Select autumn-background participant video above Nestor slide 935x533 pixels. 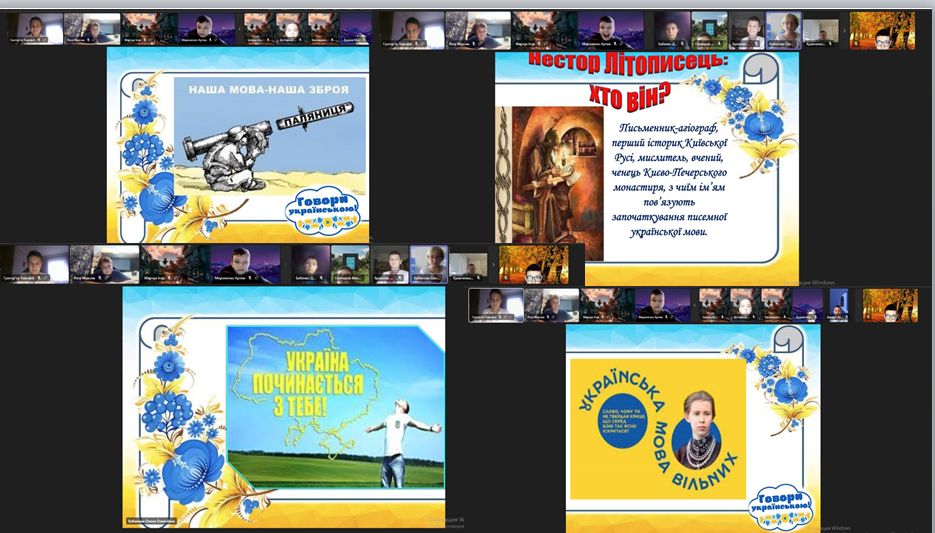pos(883,31)
